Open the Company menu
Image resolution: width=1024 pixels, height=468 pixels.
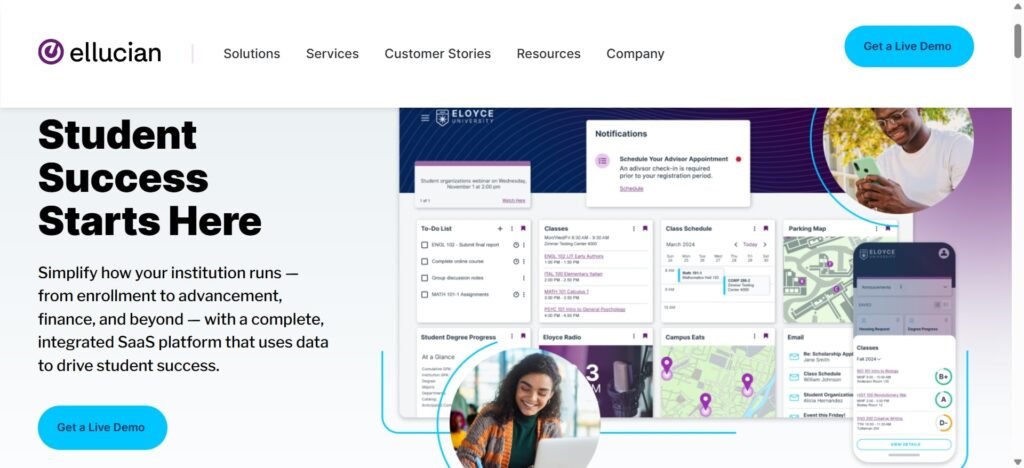tap(635, 54)
